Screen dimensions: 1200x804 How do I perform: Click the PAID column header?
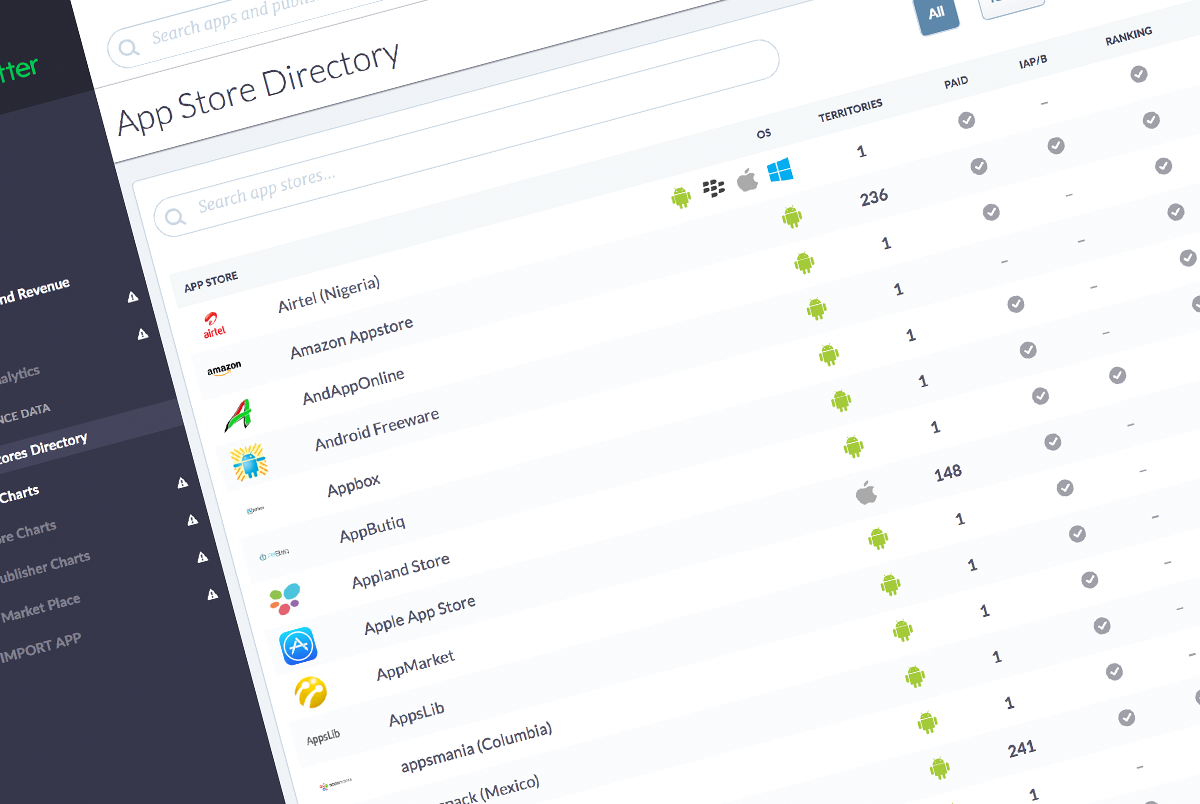956,82
